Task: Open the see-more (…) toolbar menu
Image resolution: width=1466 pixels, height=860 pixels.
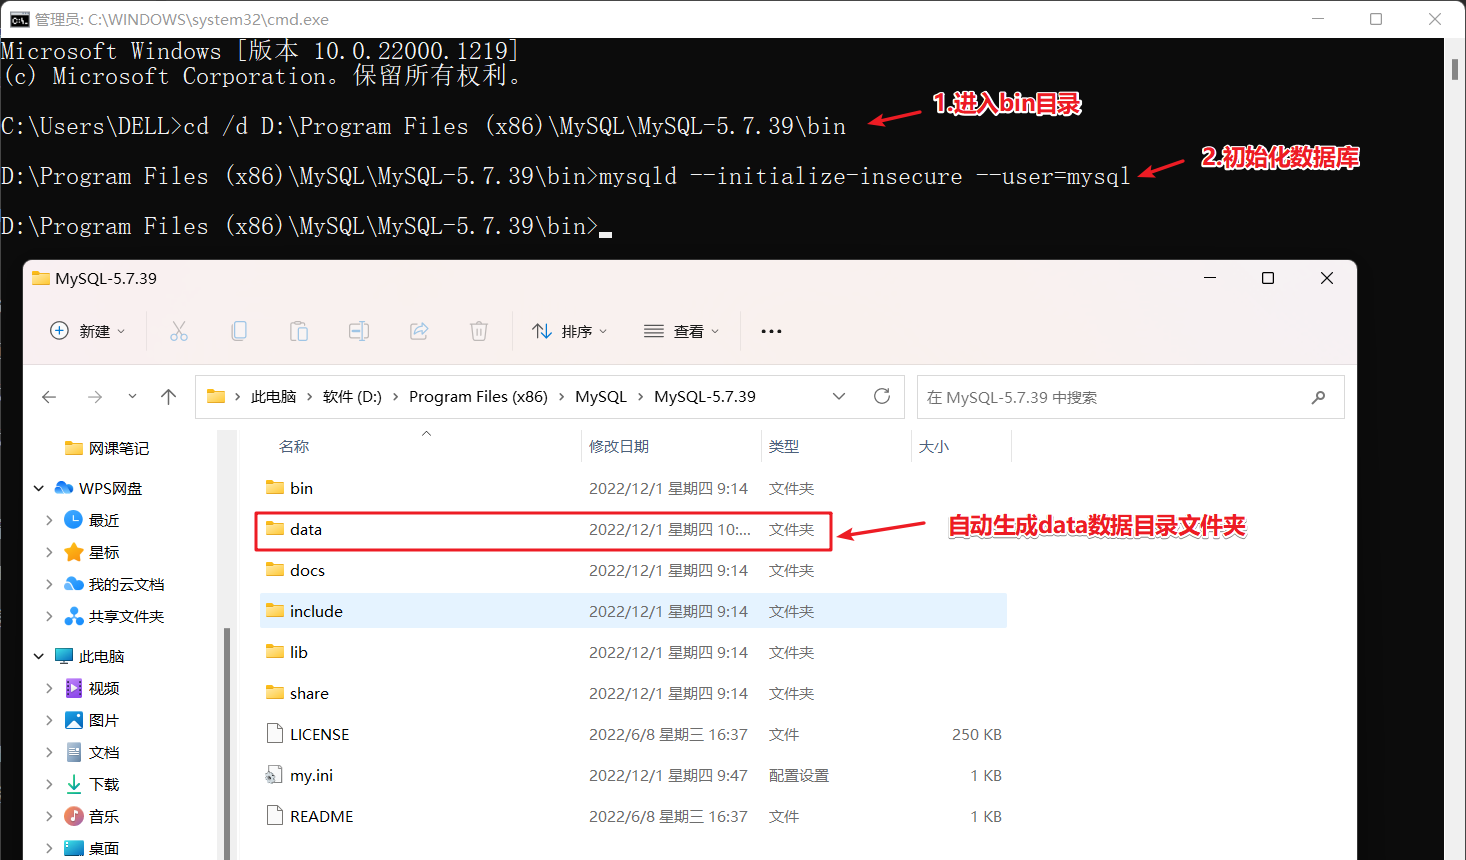Action: (770, 331)
